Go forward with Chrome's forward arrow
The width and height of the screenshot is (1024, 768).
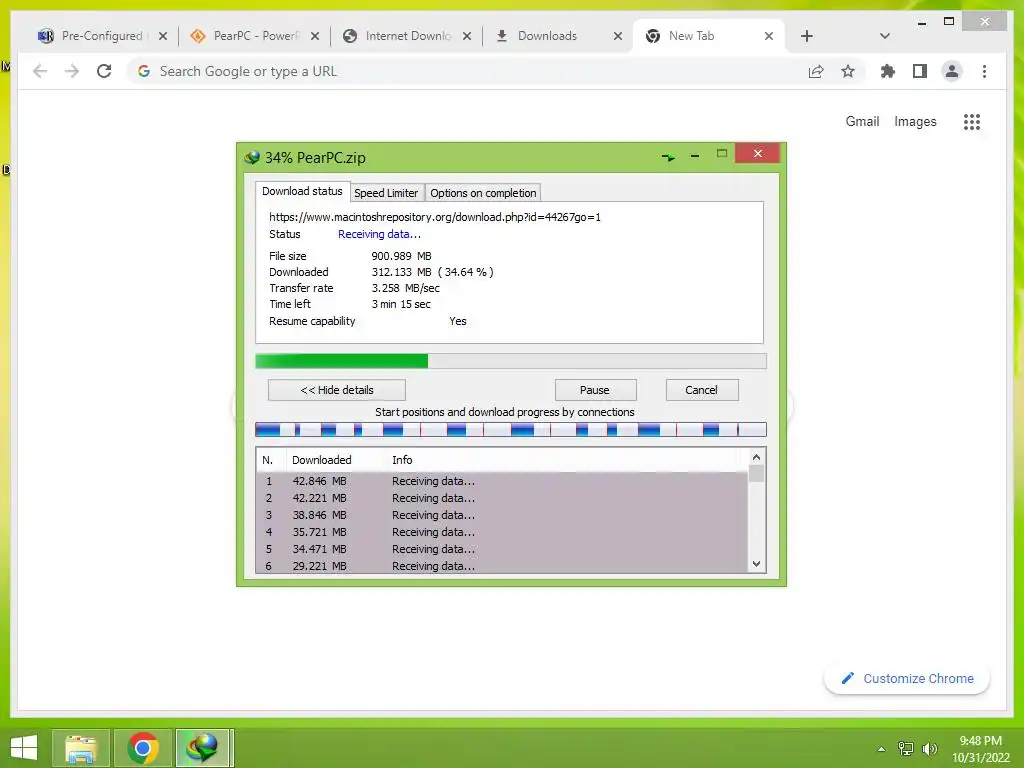pyautogui.click(x=72, y=71)
